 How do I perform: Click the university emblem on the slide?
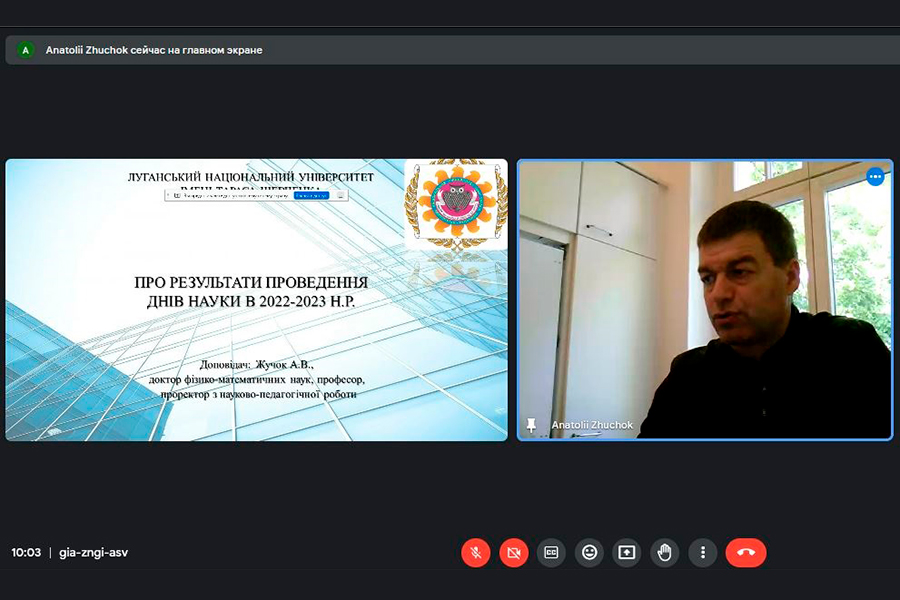456,206
